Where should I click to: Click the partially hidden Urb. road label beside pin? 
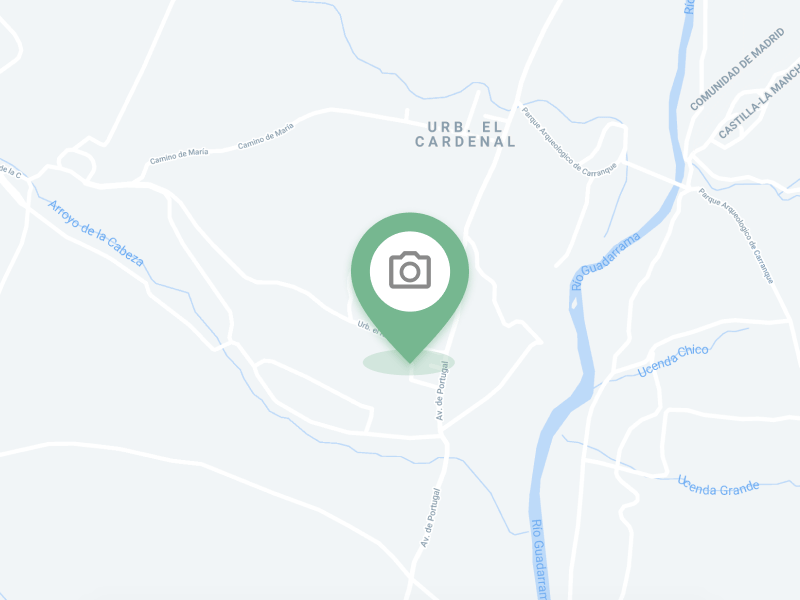[x=369, y=328]
